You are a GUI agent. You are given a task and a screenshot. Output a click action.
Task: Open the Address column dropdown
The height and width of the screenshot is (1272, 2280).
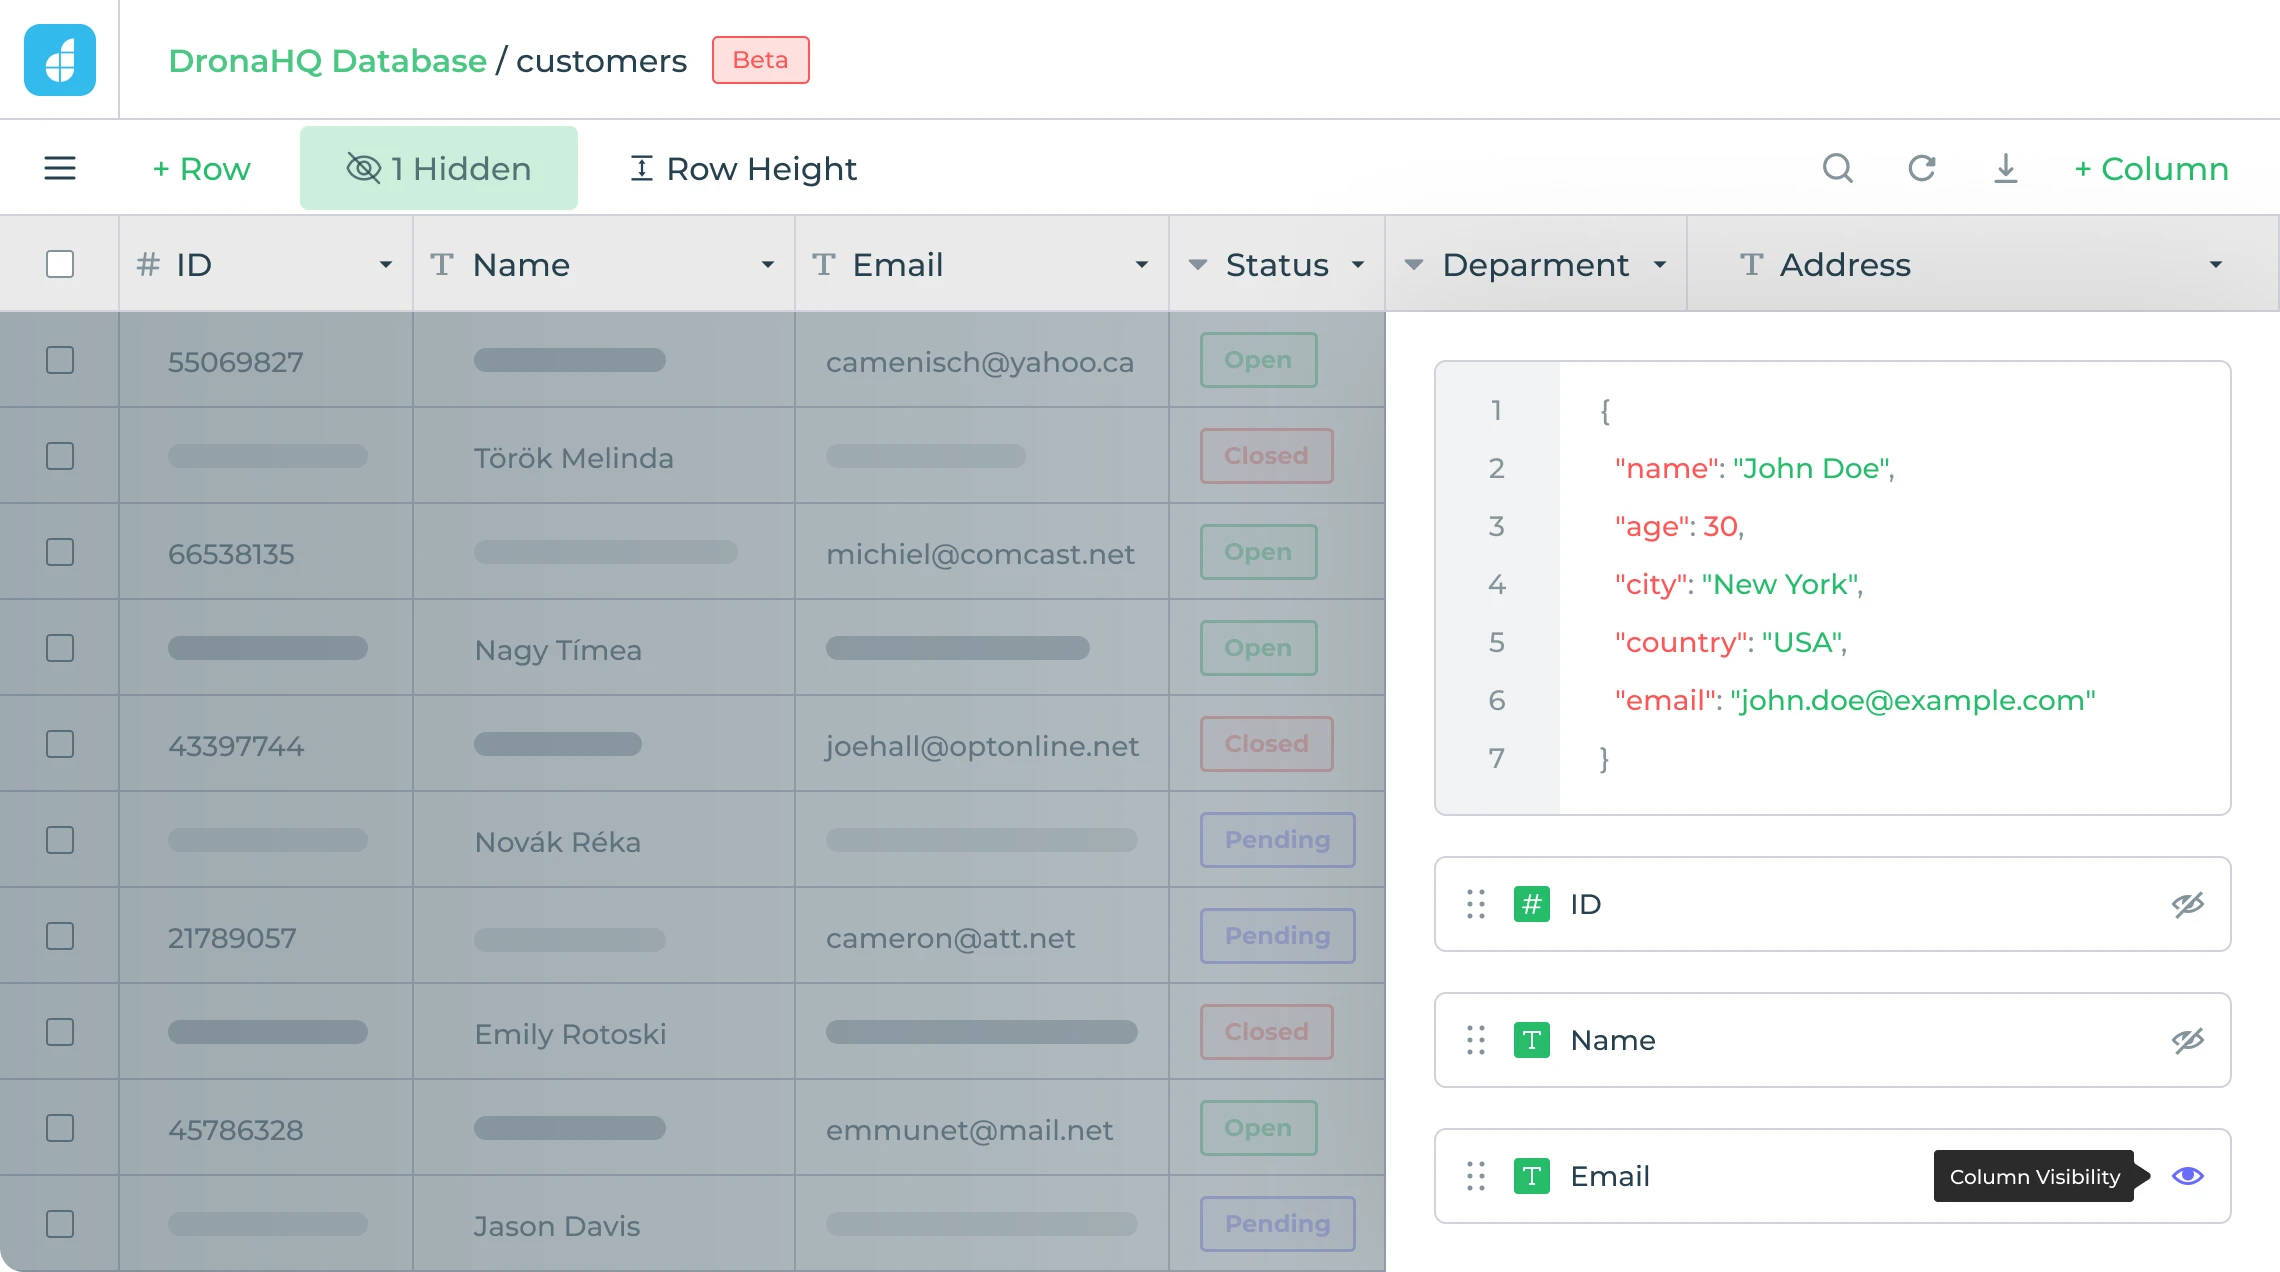(2216, 265)
